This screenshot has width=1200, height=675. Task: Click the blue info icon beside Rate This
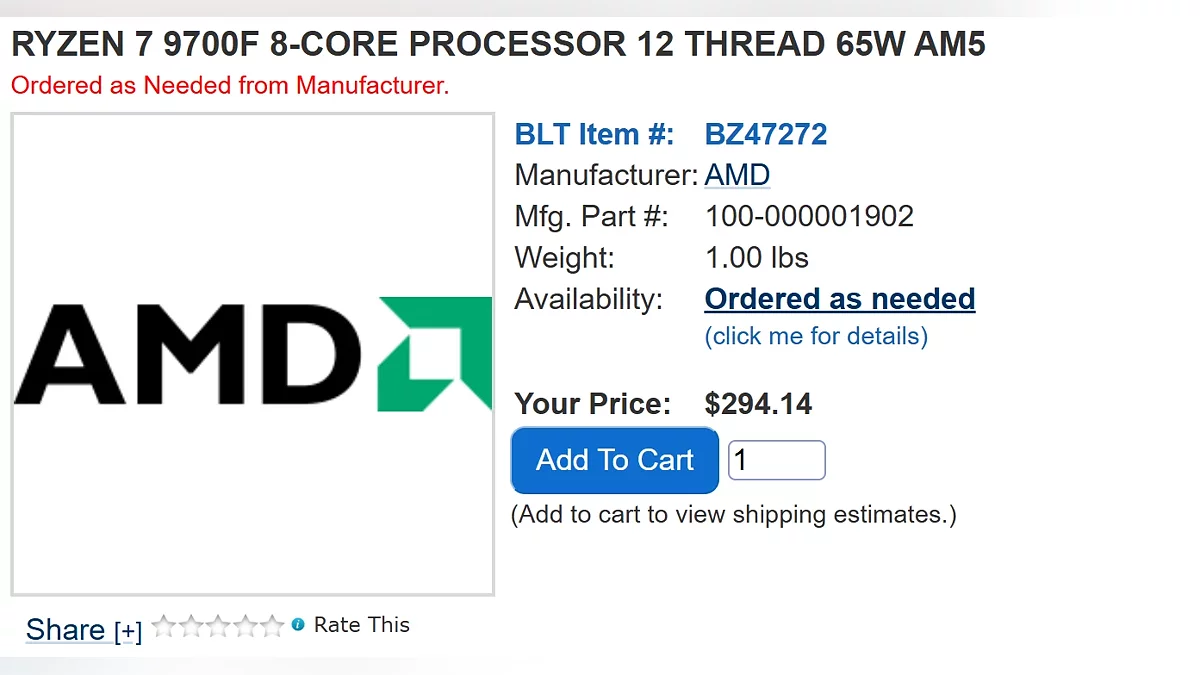[x=298, y=625]
